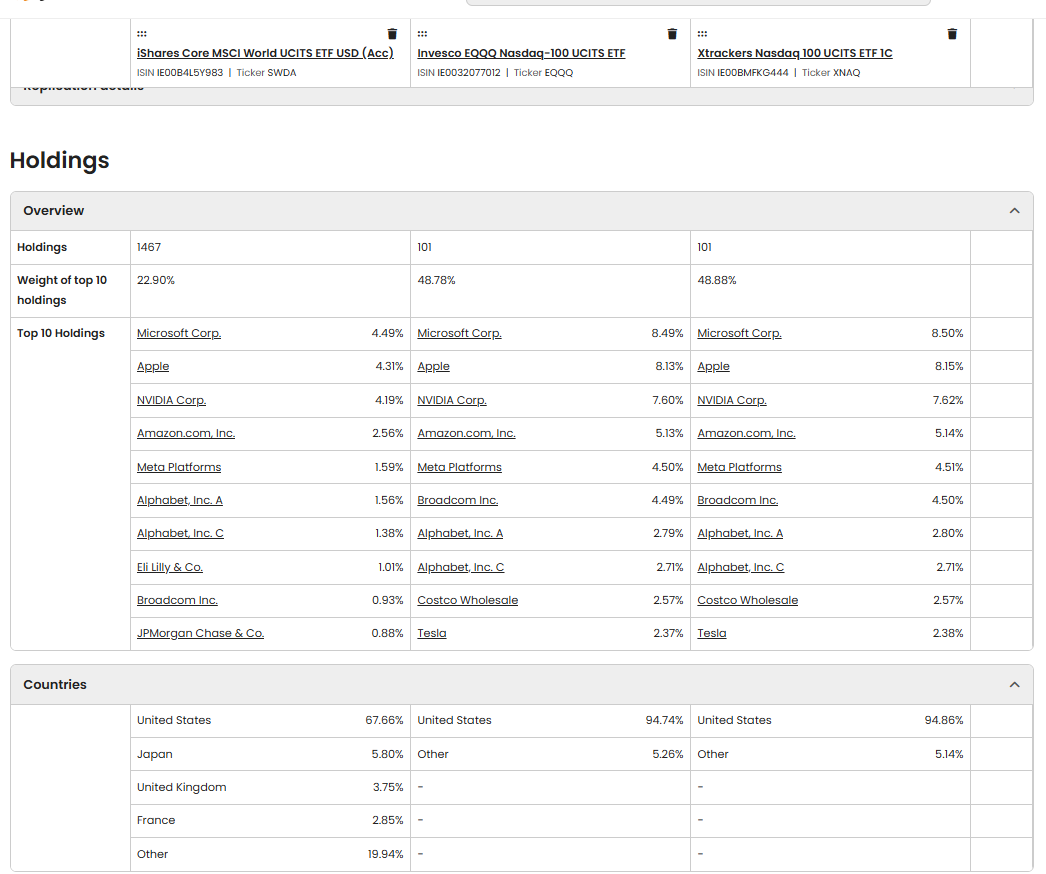Viewport: 1046px width, 874px height.
Task: Open Meta Platforms with 4.51% weight
Action: pos(739,467)
